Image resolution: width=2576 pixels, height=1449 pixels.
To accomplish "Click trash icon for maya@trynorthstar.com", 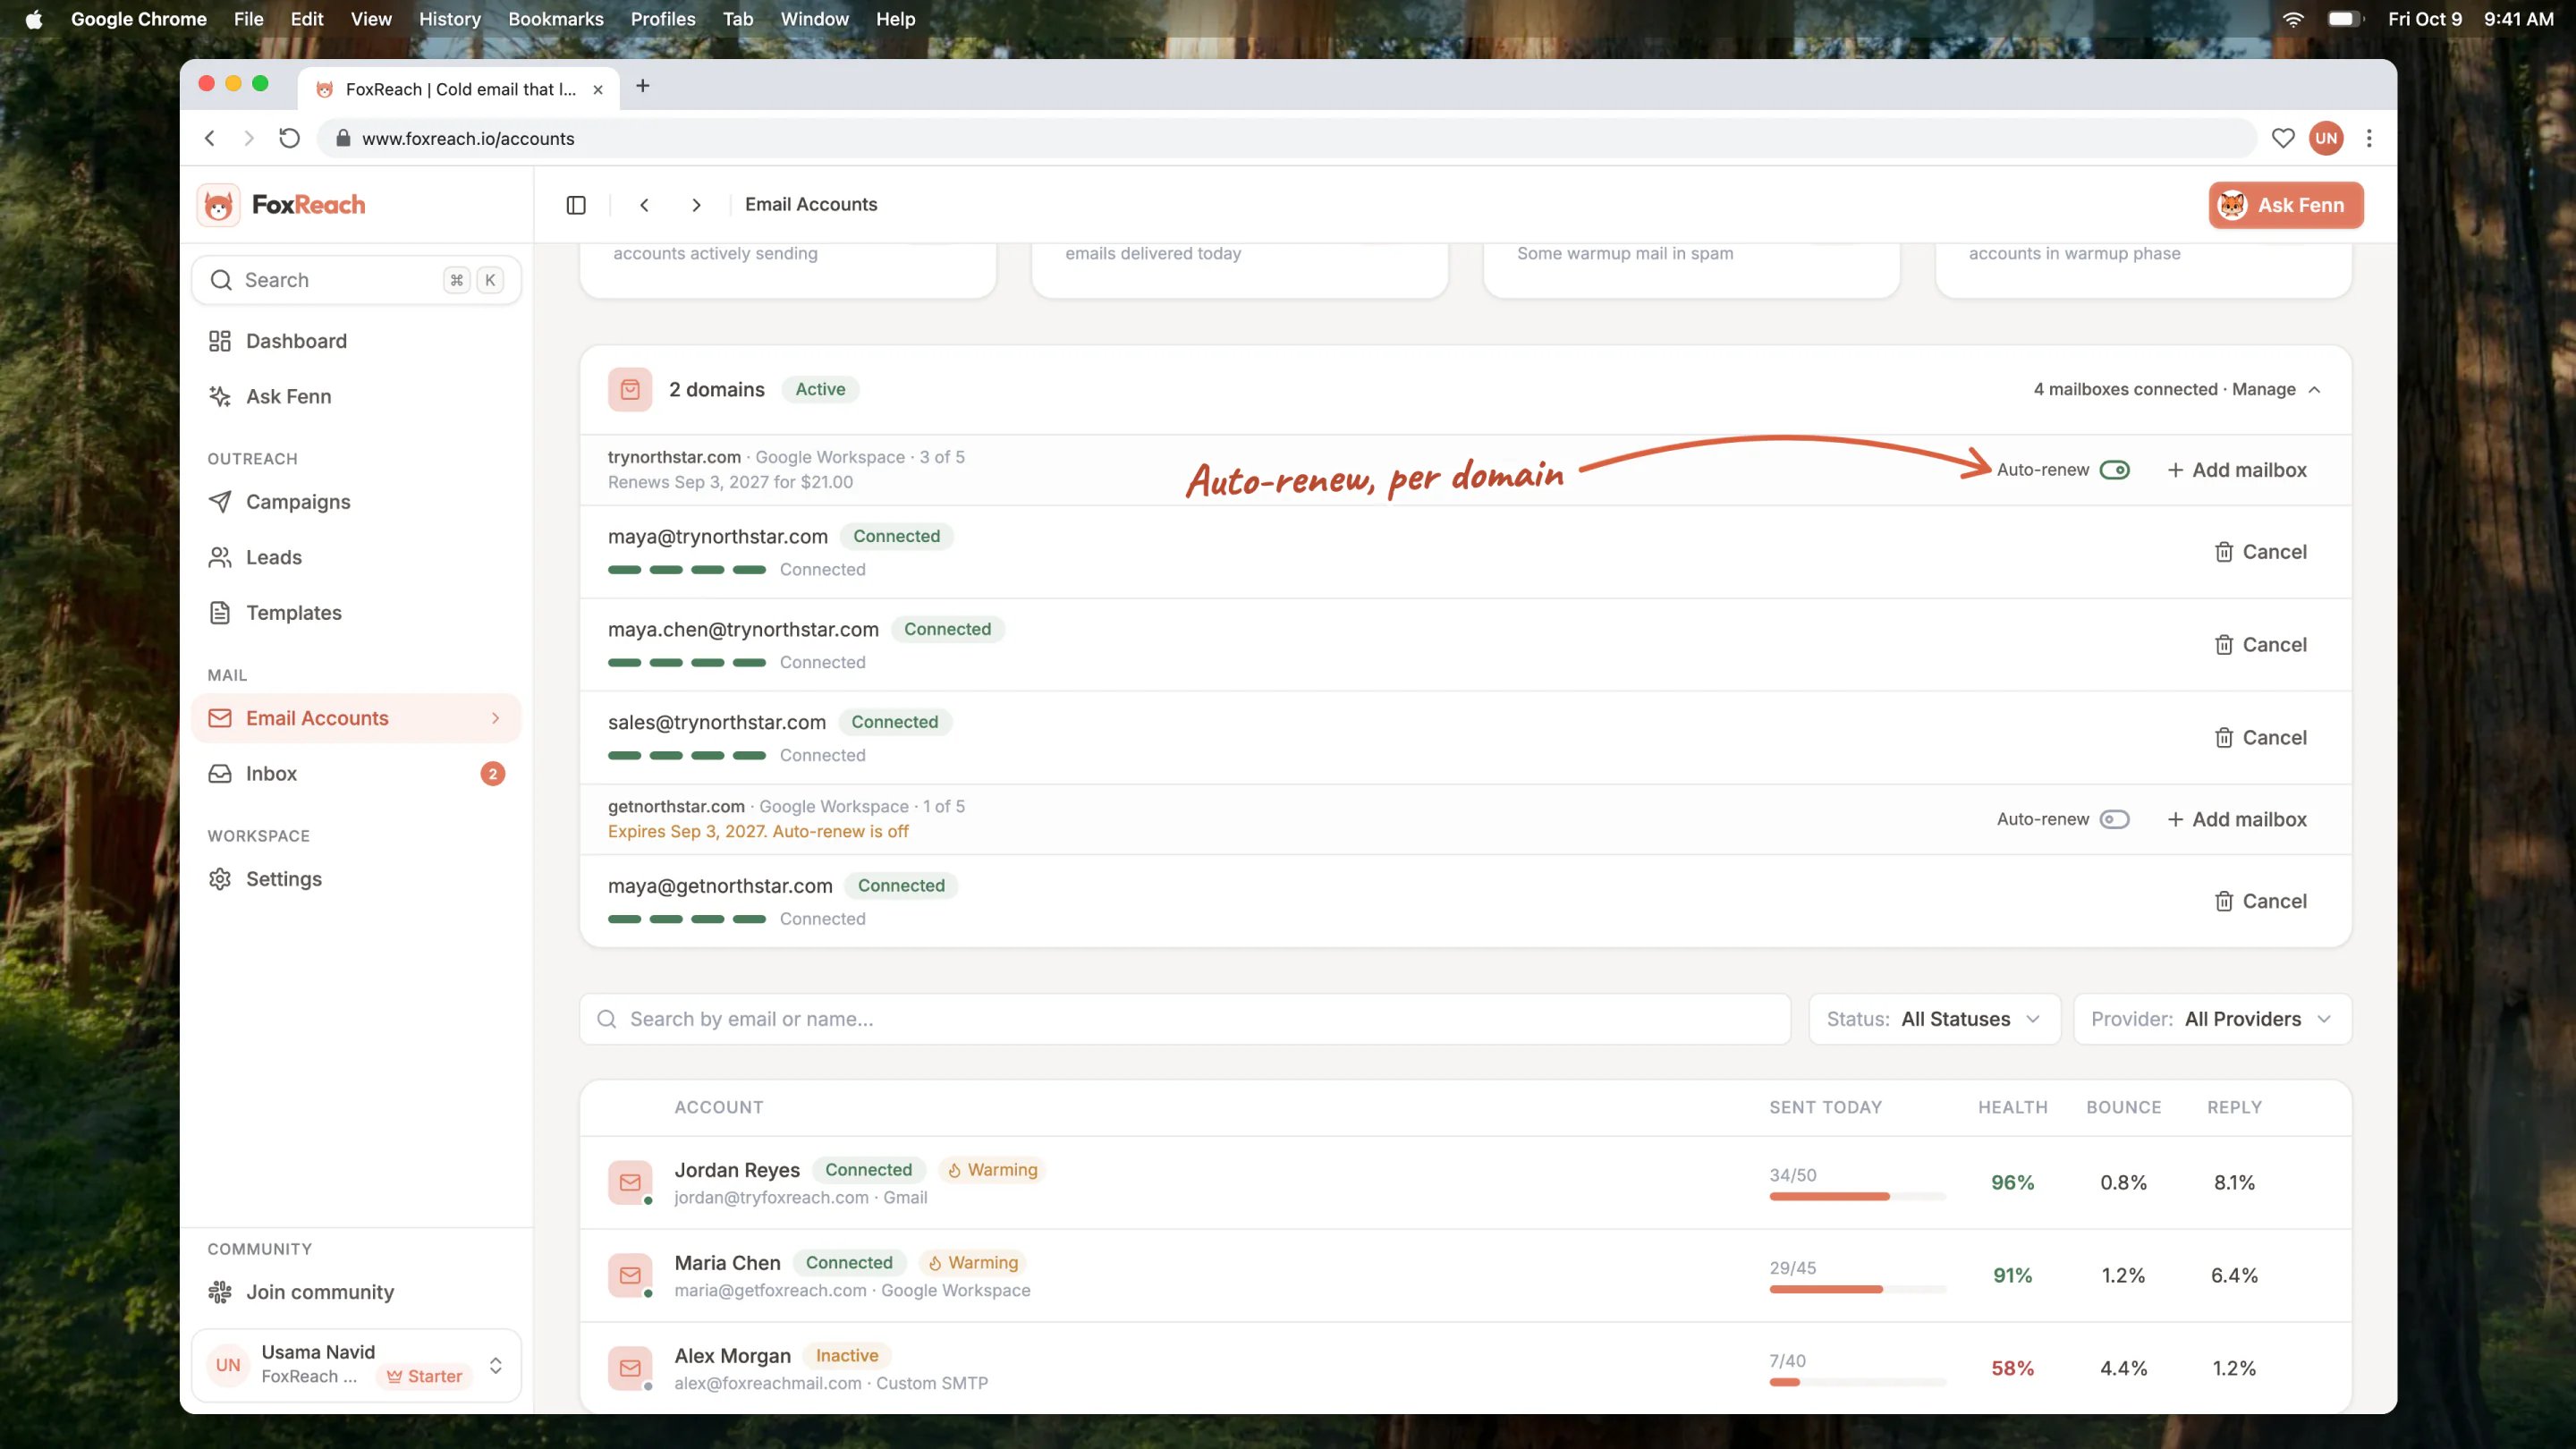I will [2223, 552].
